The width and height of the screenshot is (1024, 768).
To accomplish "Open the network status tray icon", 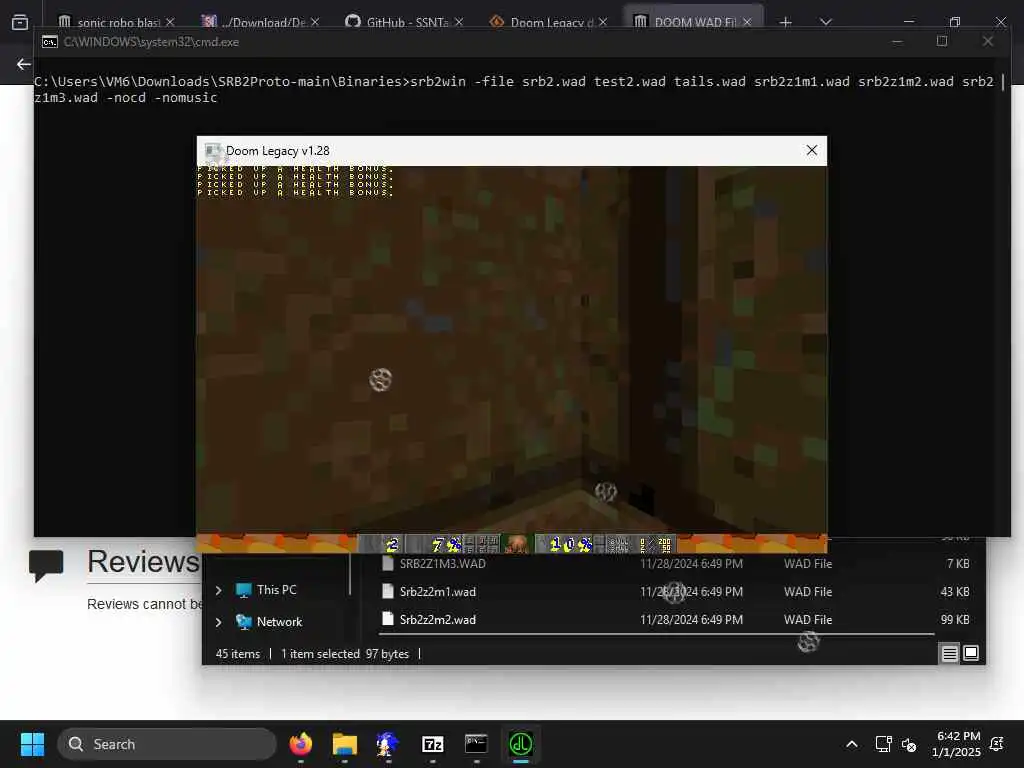I will pos(883,744).
